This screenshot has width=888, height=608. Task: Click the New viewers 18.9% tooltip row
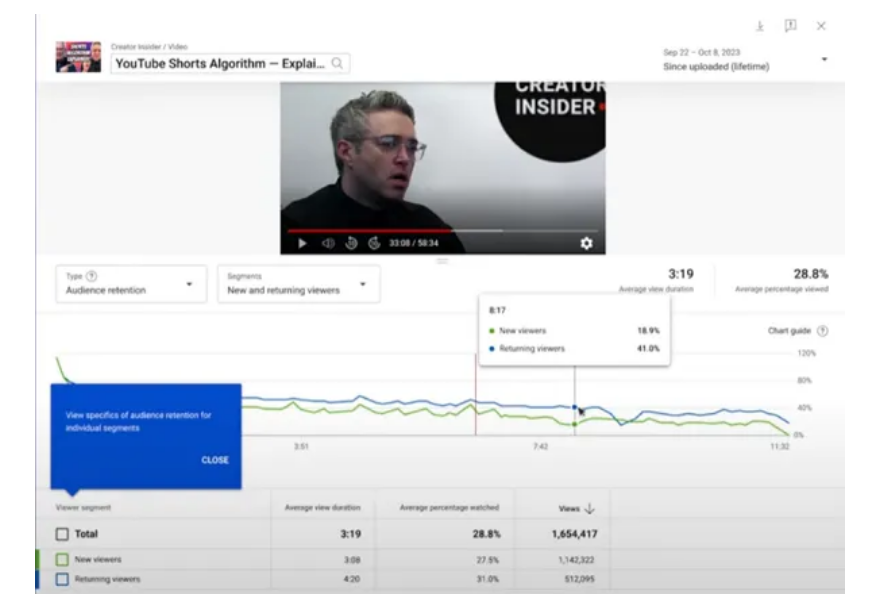click(574, 331)
